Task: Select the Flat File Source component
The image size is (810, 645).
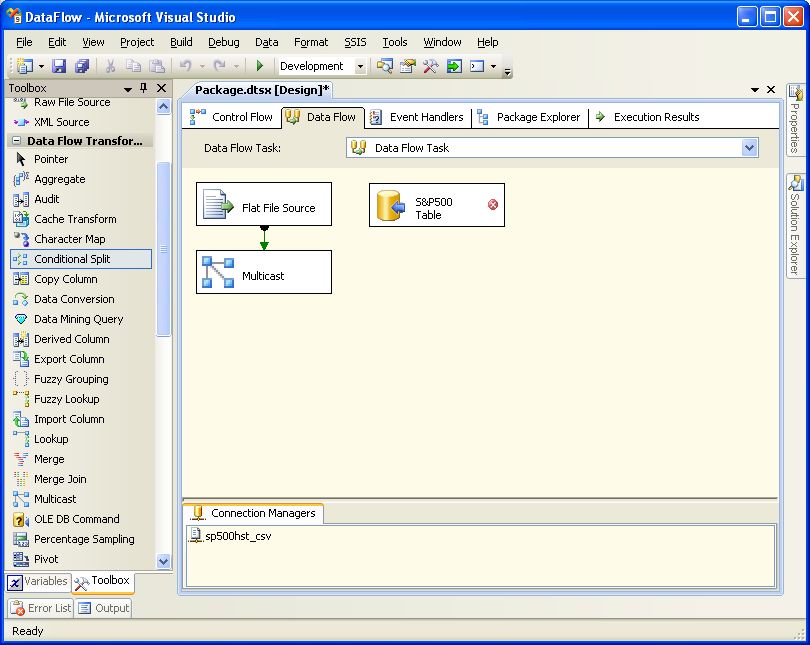Action: pos(264,204)
